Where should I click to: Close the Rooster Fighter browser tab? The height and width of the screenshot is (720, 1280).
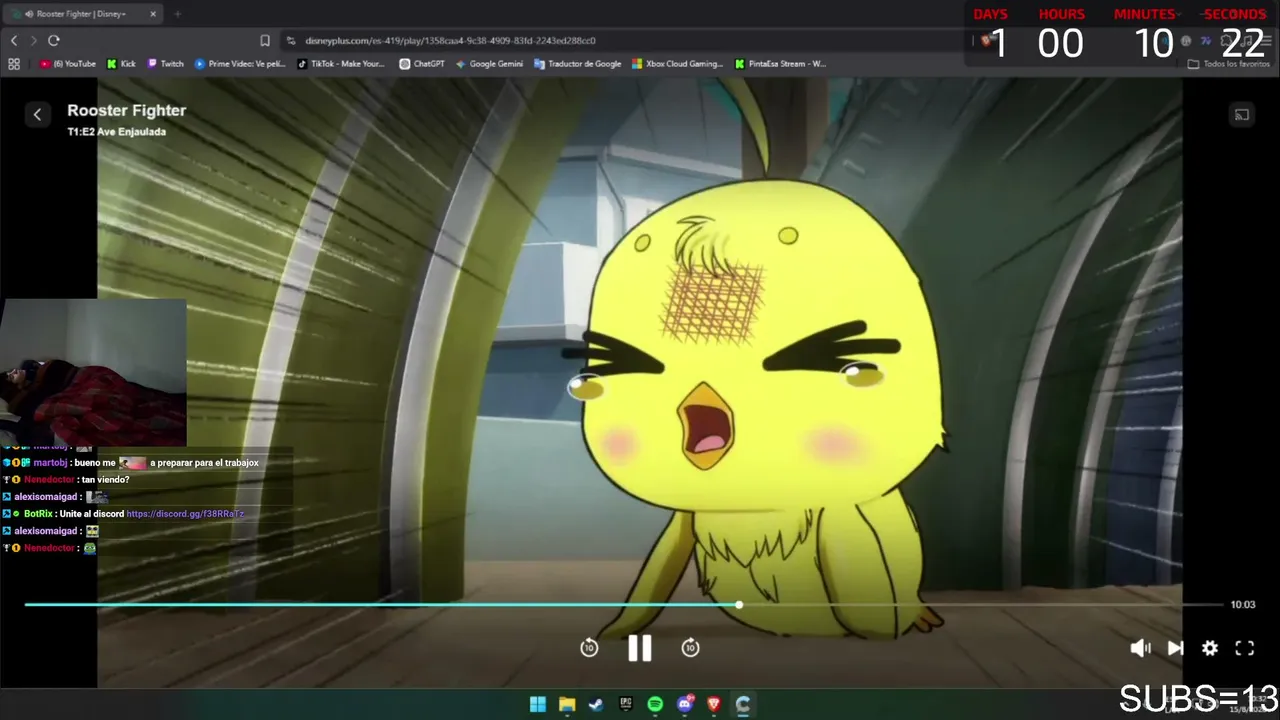tap(153, 14)
